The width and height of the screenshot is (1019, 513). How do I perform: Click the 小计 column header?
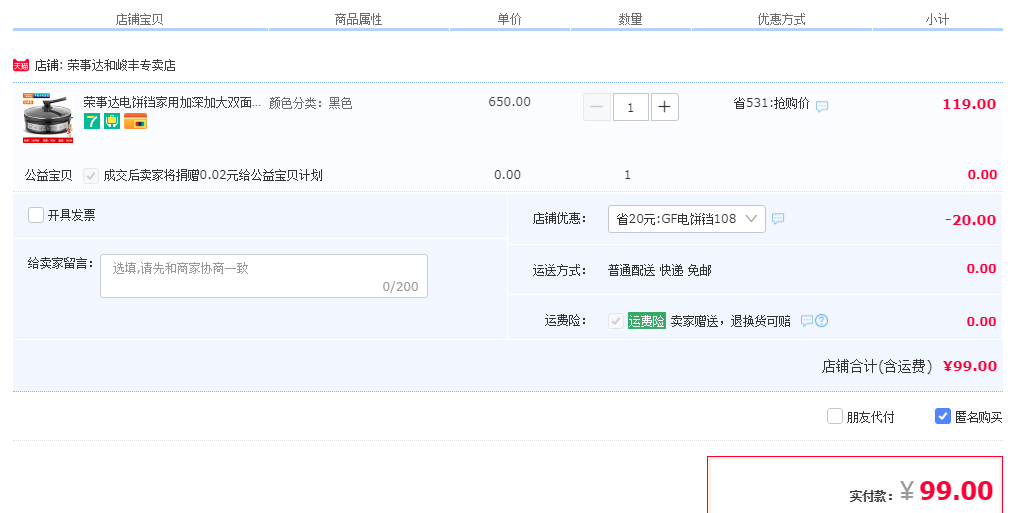pos(937,20)
